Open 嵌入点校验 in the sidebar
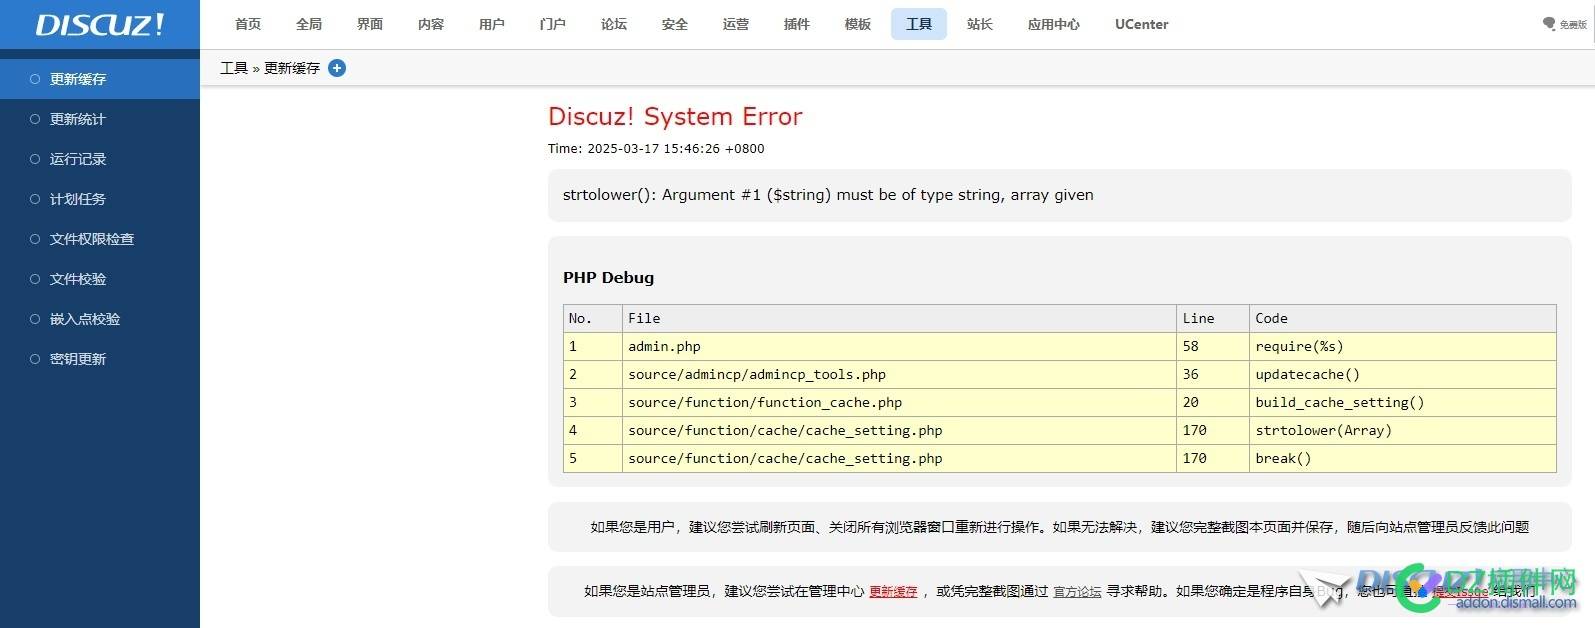Viewport: 1595px width, 628px height. 85,319
